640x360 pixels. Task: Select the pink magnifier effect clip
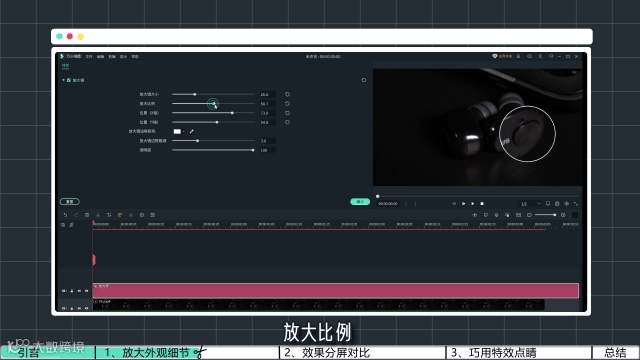[x=336, y=291]
